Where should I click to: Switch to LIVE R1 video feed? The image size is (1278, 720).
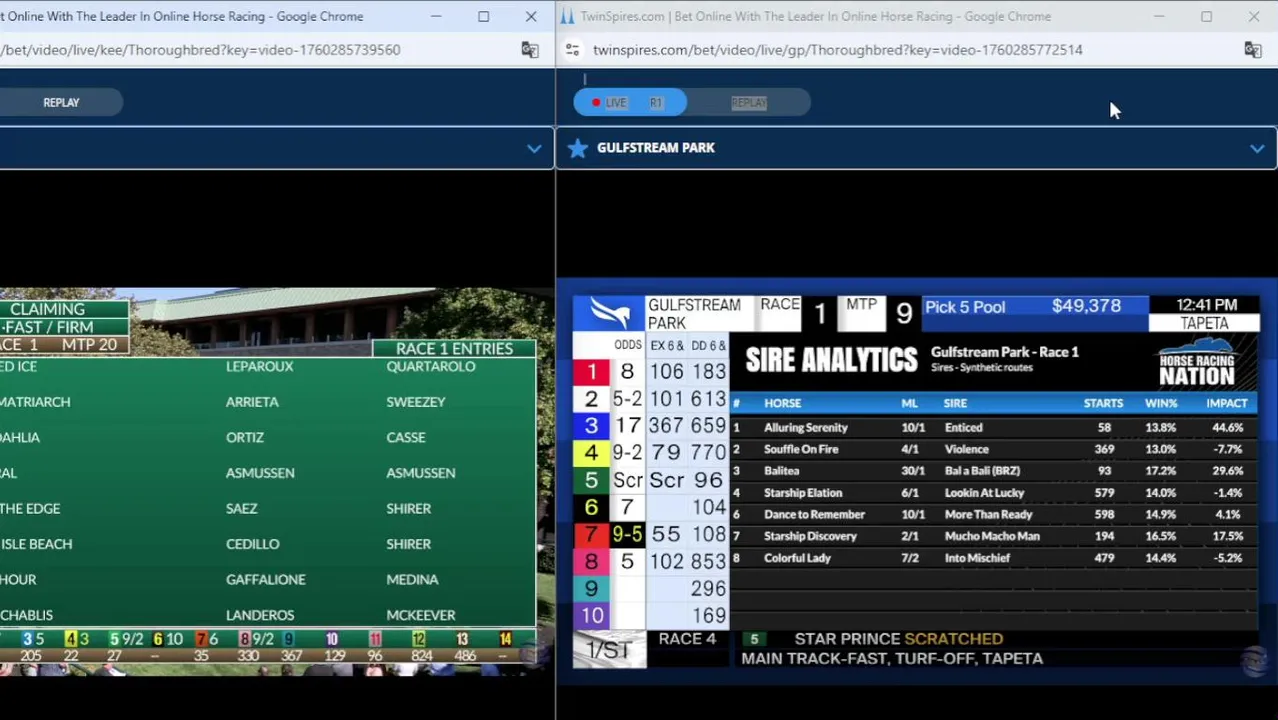click(630, 102)
